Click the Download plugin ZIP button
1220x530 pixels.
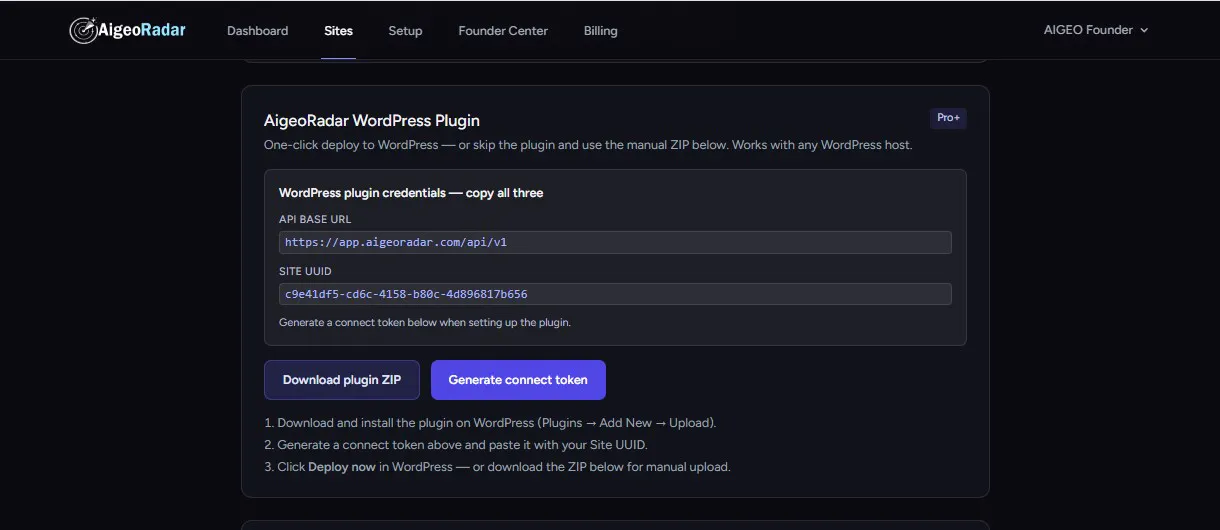(x=342, y=380)
